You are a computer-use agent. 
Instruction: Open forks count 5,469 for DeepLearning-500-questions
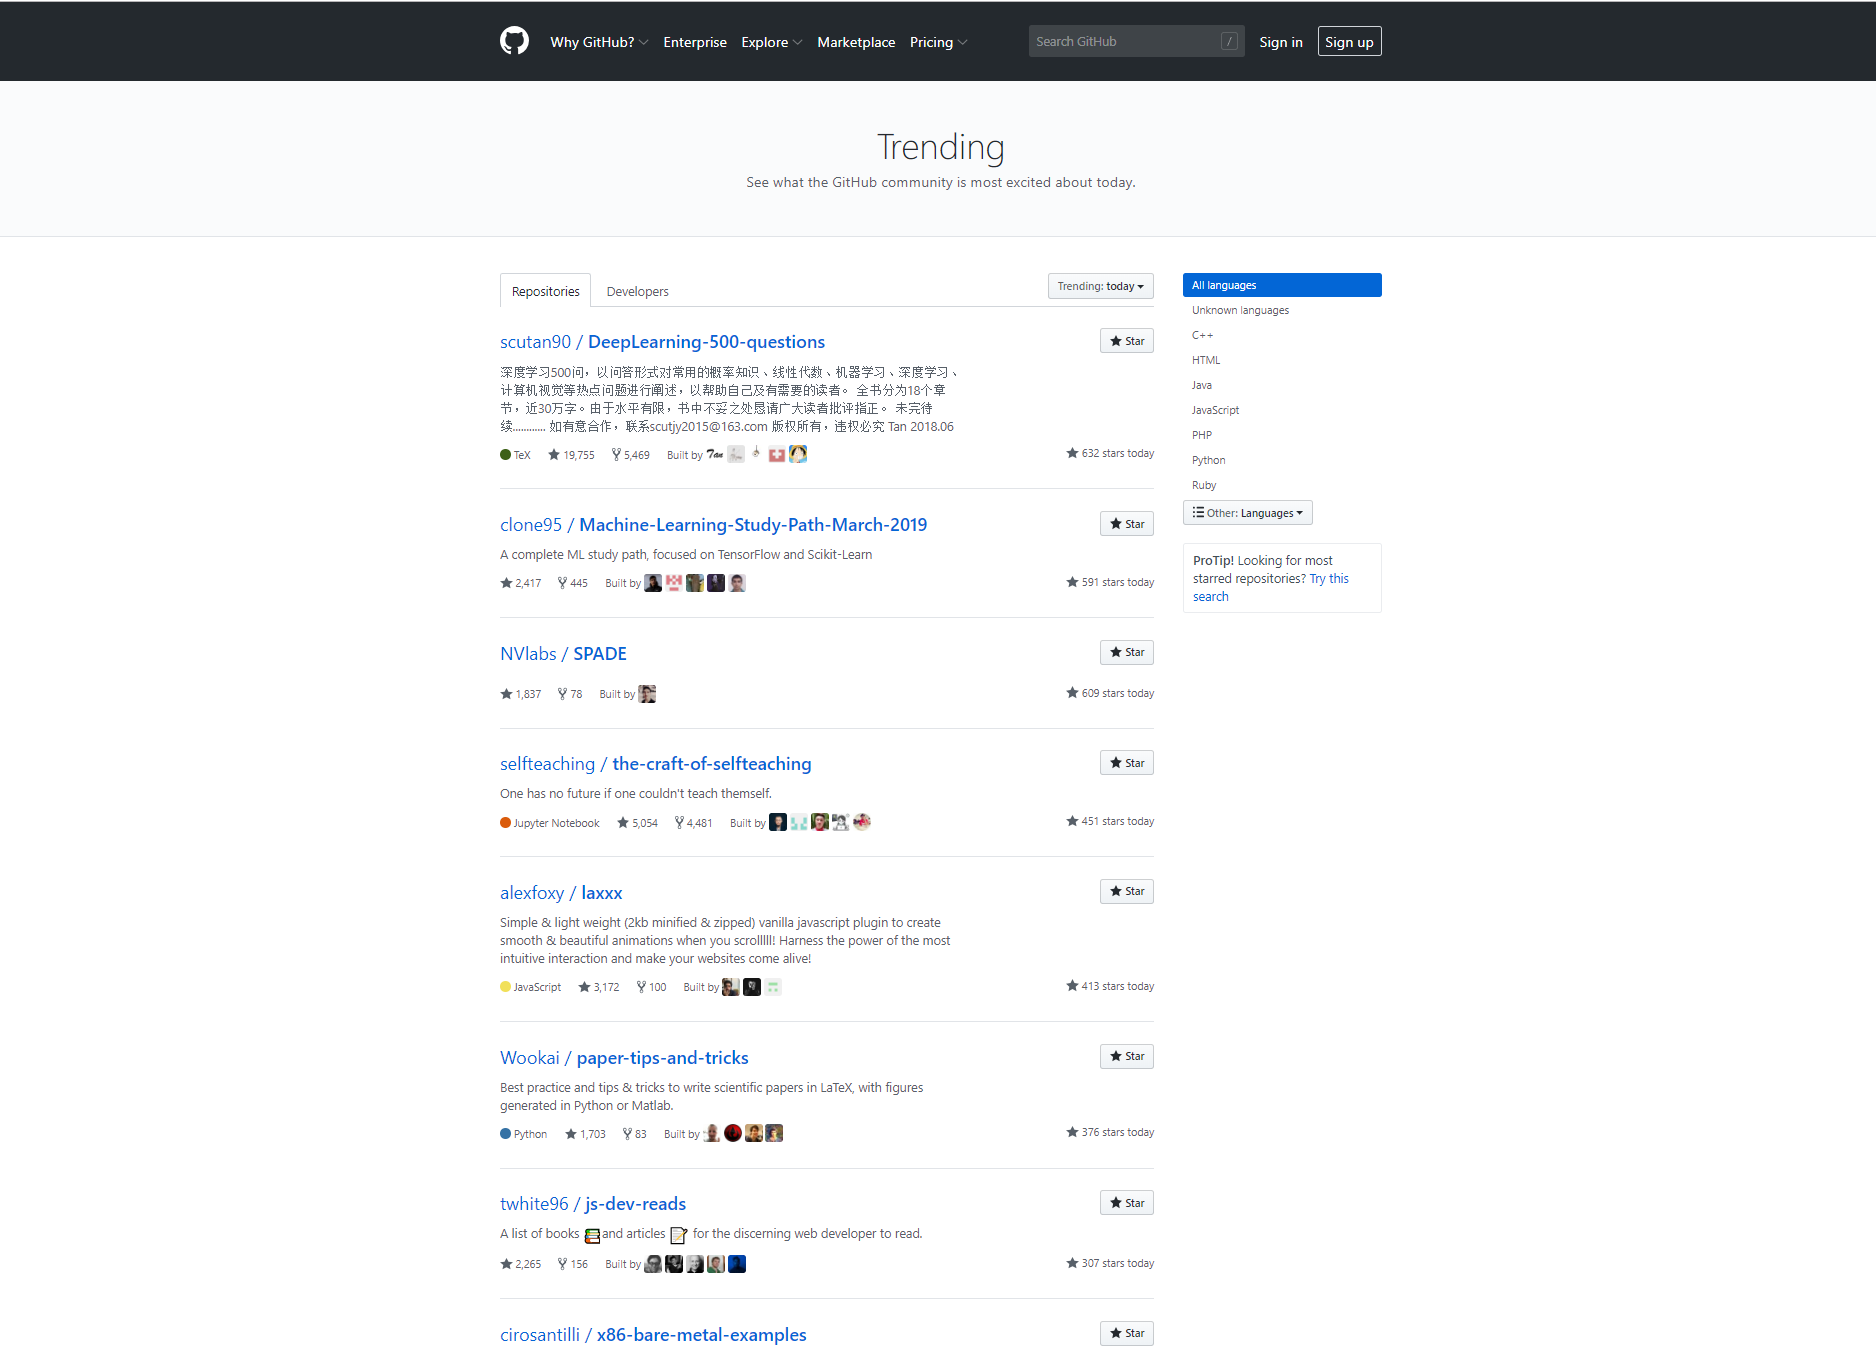click(x=631, y=455)
